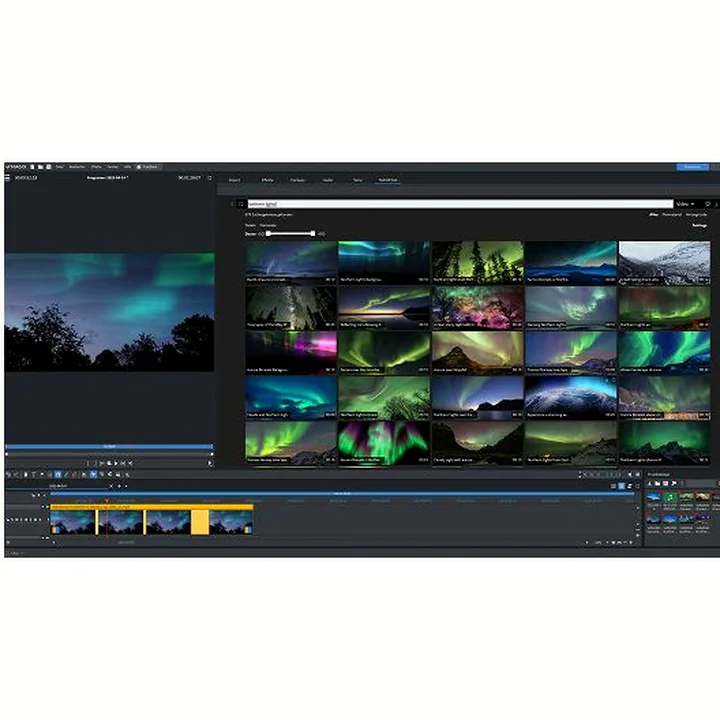Switch to the Effekte tab in media pool

[267, 180]
